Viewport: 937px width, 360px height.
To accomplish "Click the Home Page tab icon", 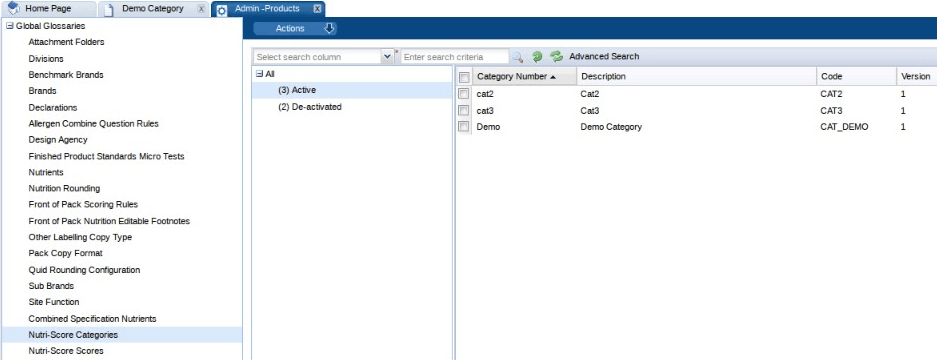I will [x=14, y=9].
